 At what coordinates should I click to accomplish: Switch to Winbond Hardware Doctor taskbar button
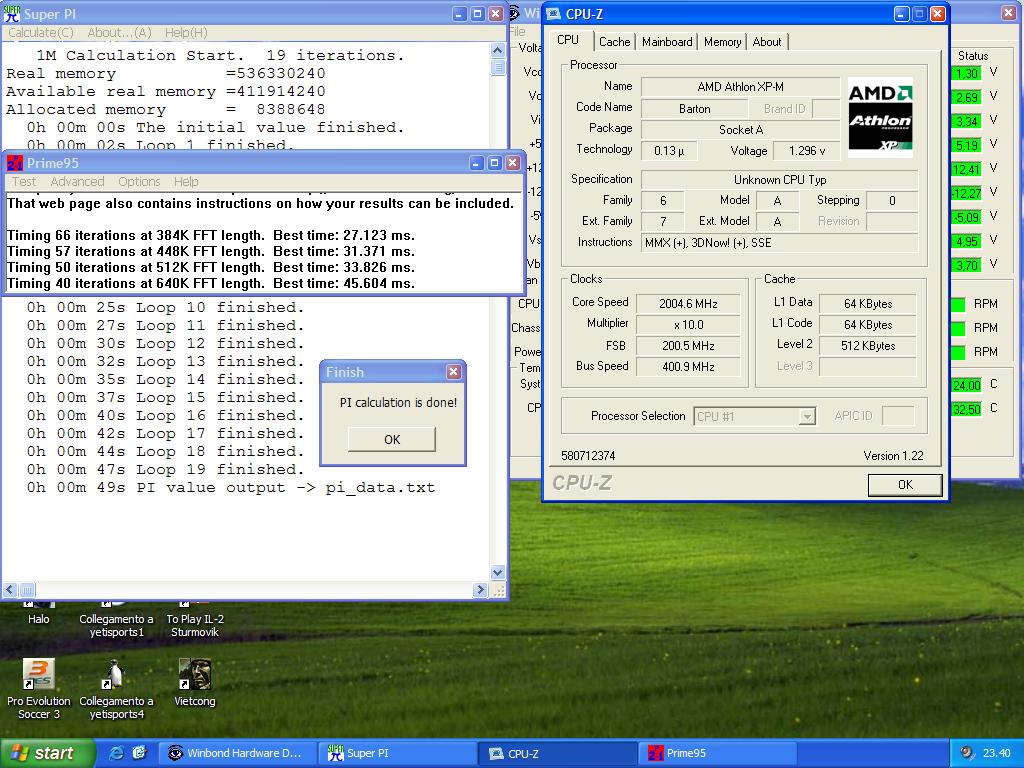coord(237,753)
